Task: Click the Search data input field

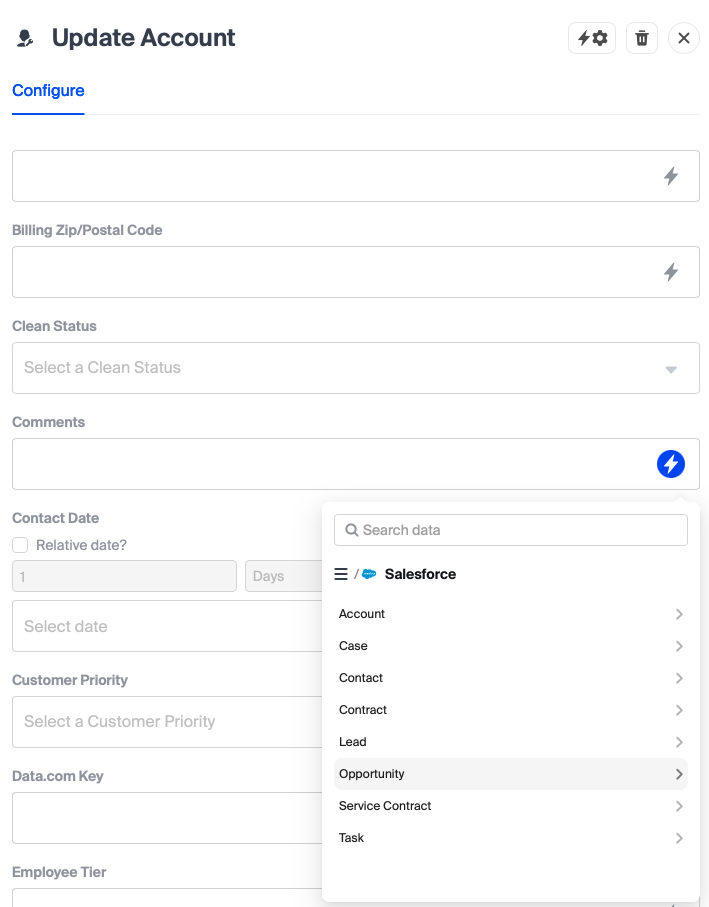Action: tap(520, 530)
